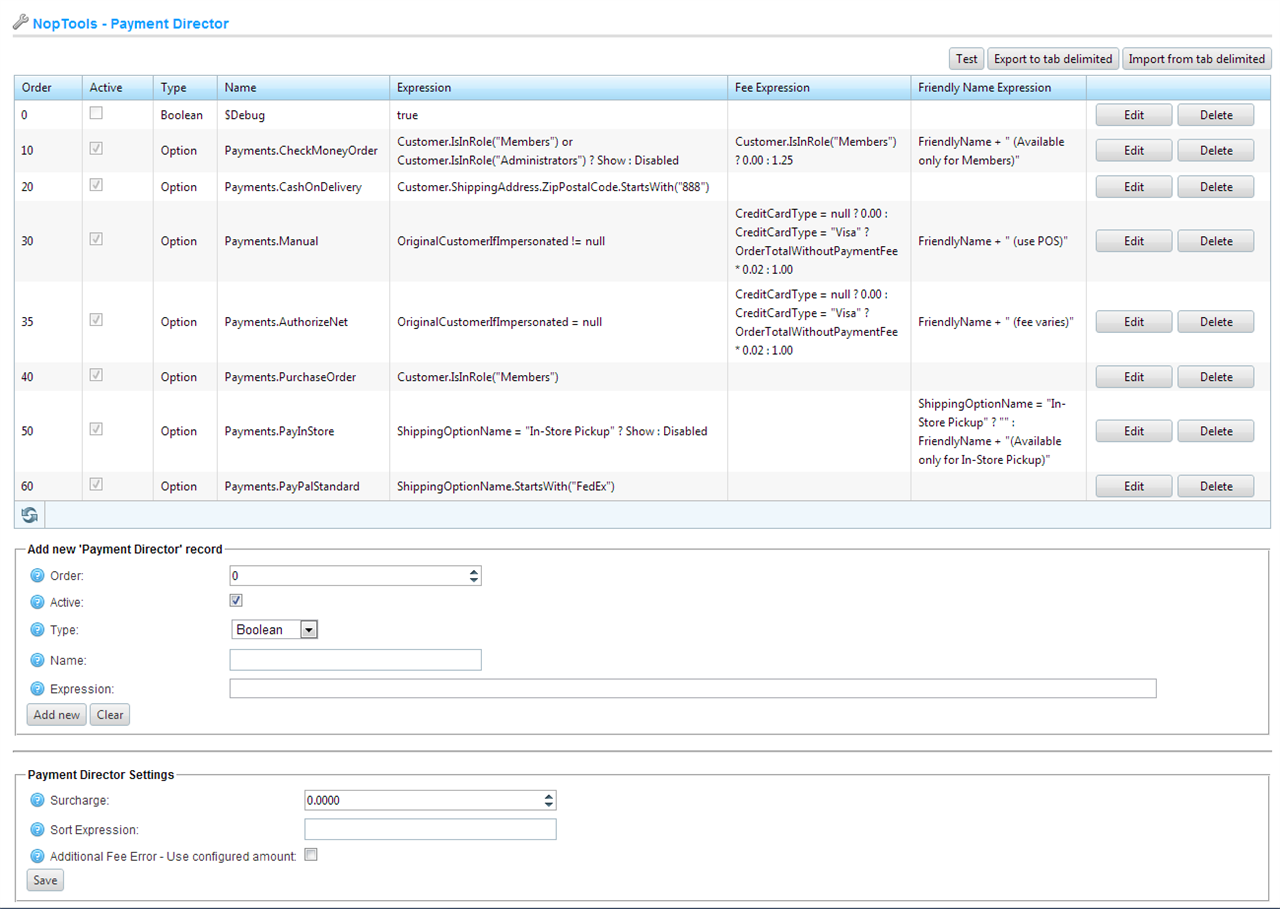Screen dimensions: 1280x909
Task: Click help icon next to Sort Expression
Action: coord(38,830)
